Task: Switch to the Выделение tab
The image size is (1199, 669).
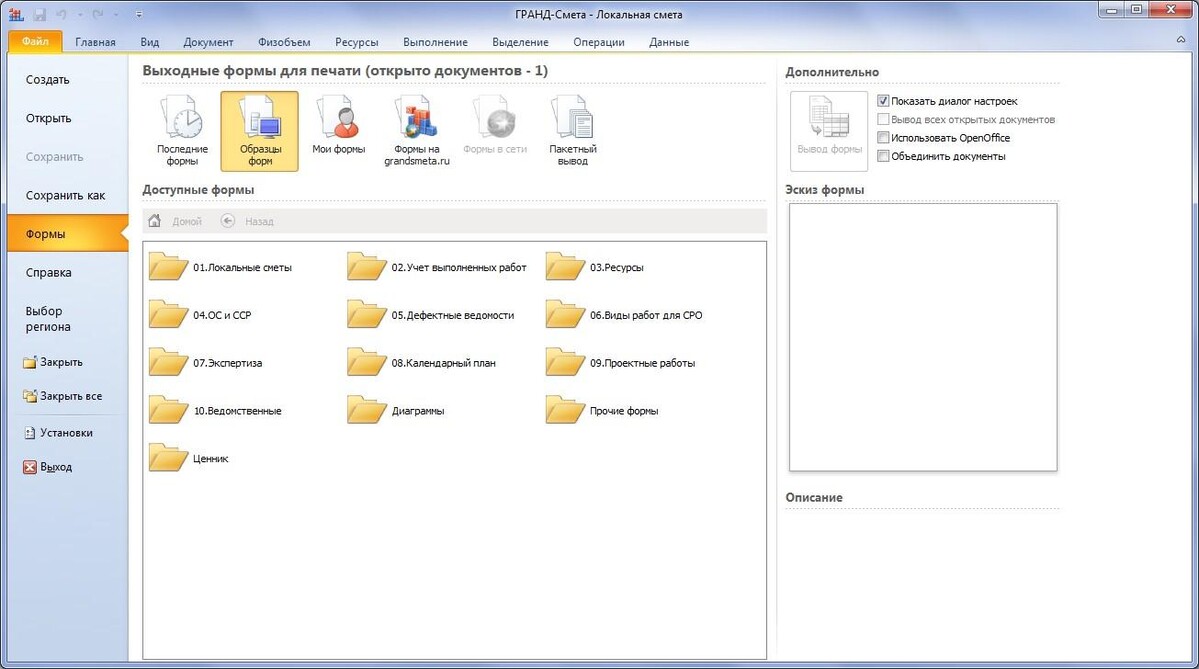Action: 520,42
